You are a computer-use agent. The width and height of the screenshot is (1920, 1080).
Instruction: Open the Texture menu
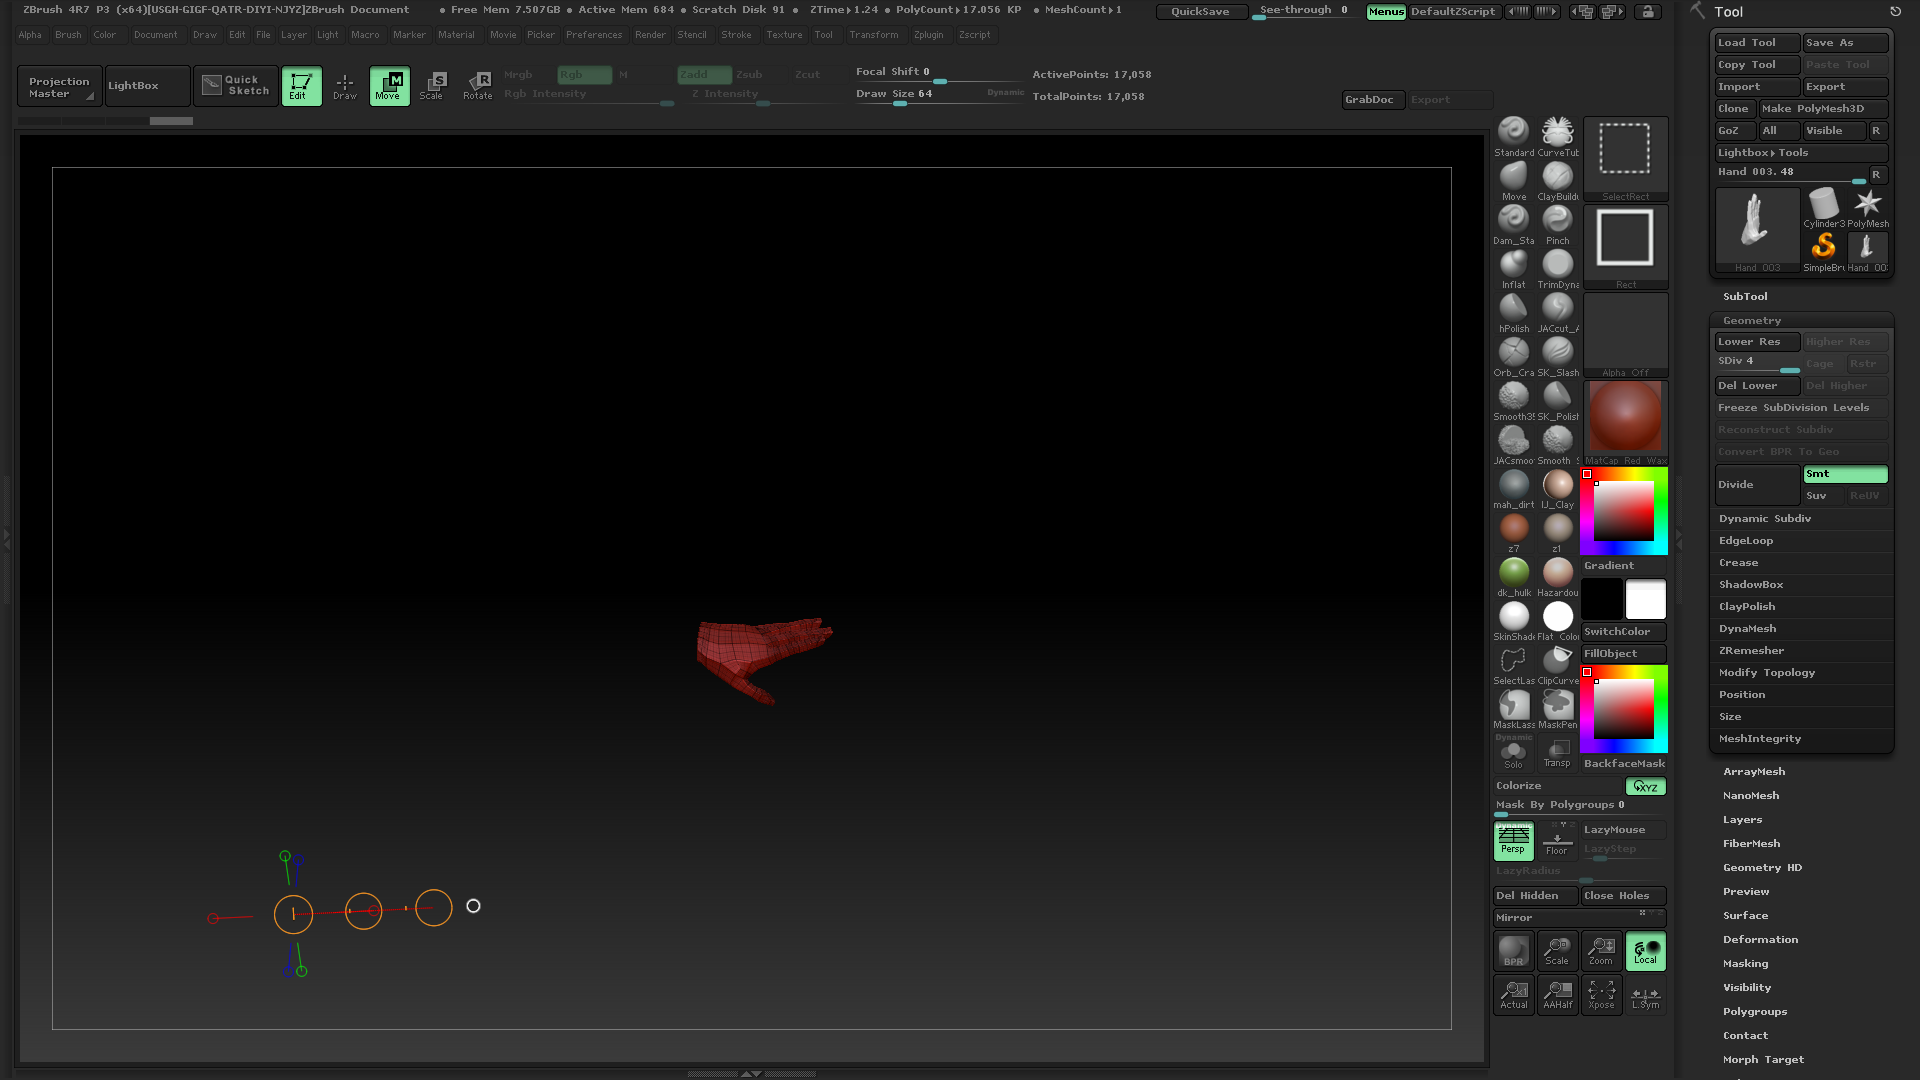[784, 34]
